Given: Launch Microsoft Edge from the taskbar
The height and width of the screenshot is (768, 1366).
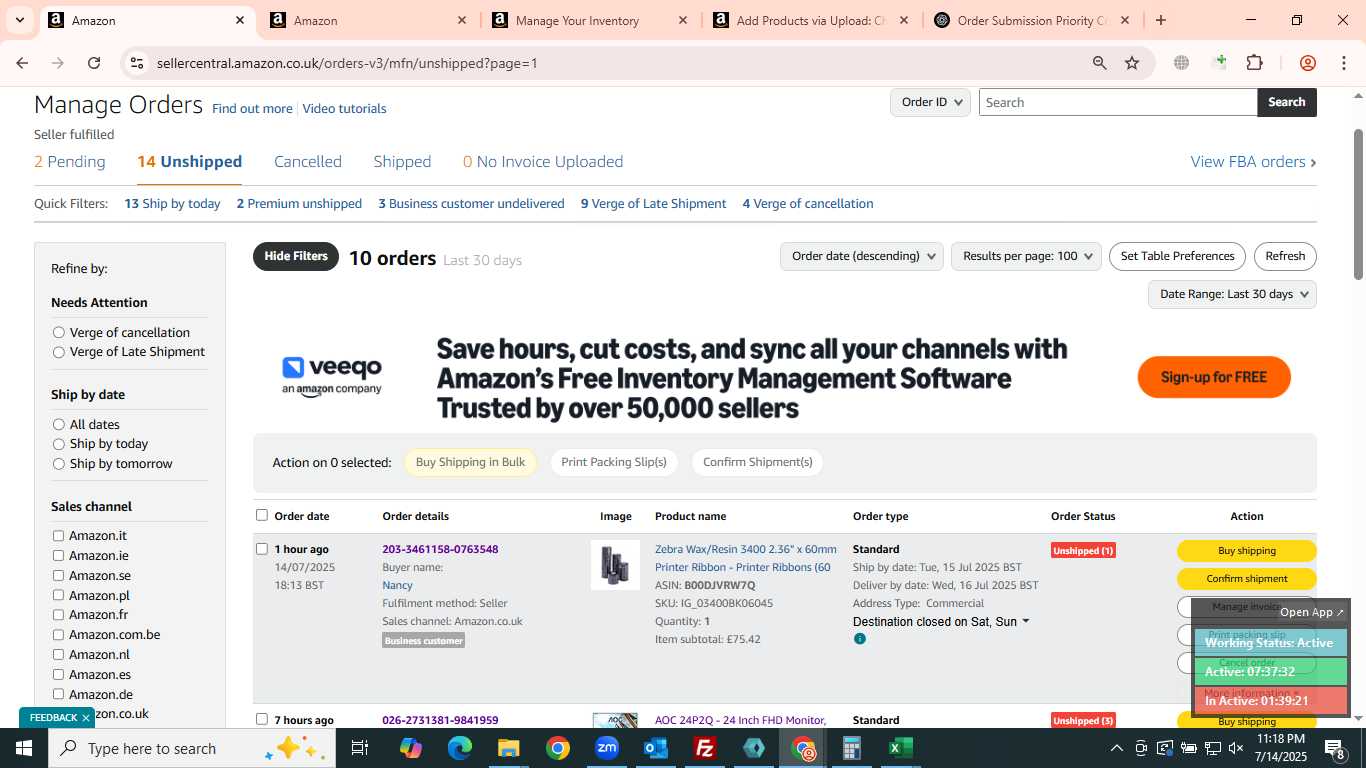Looking at the screenshot, I should pos(459,748).
